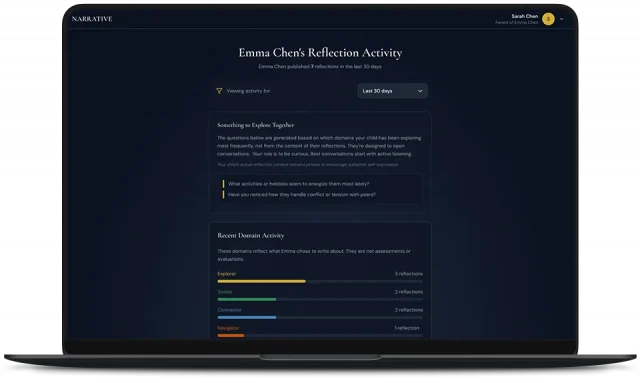The width and height of the screenshot is (640, 383).
Task: Click the Sarah Chen name text
Action: [x=524, y=16]
